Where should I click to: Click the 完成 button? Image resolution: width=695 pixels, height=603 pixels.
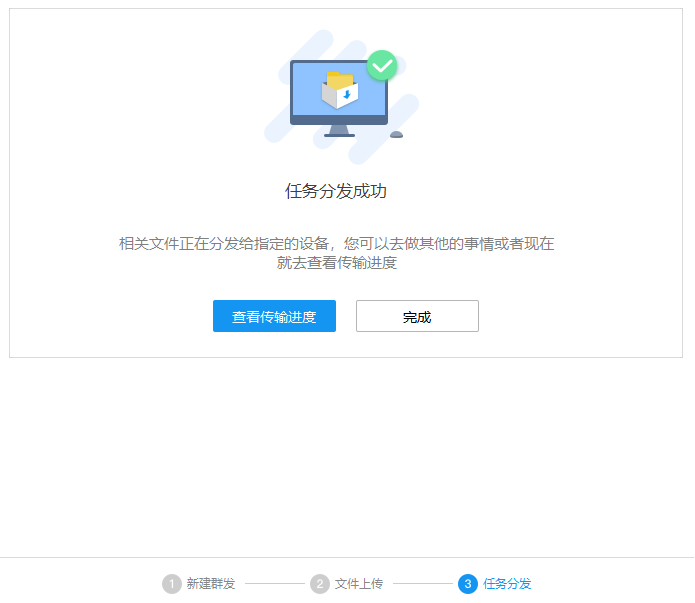[x=417, y=316]
